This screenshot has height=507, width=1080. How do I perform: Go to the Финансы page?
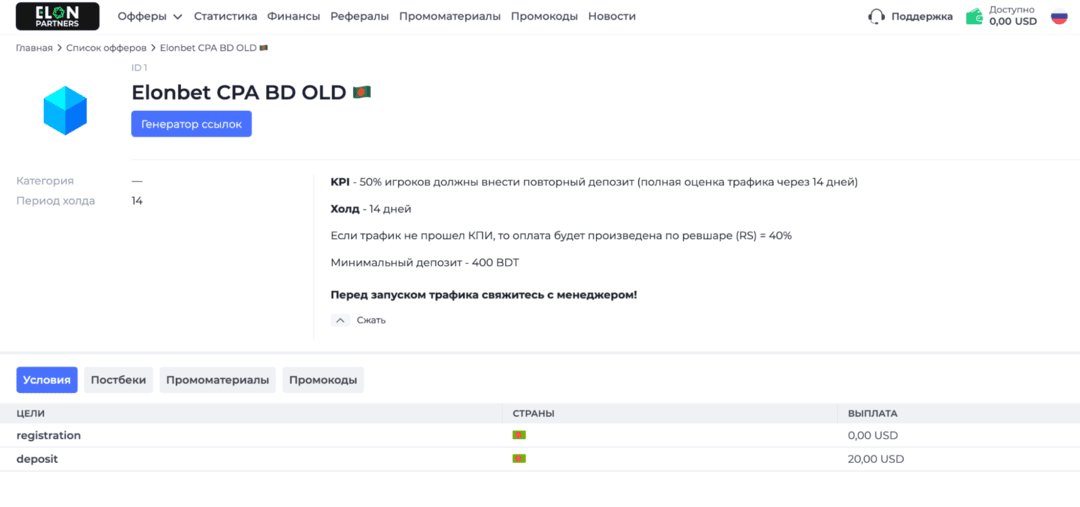pos(293,16)
